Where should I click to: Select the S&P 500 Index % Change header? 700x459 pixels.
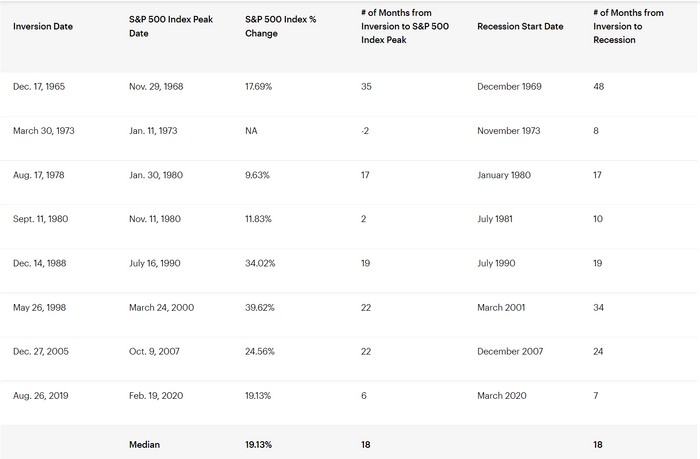coord(281,26)
